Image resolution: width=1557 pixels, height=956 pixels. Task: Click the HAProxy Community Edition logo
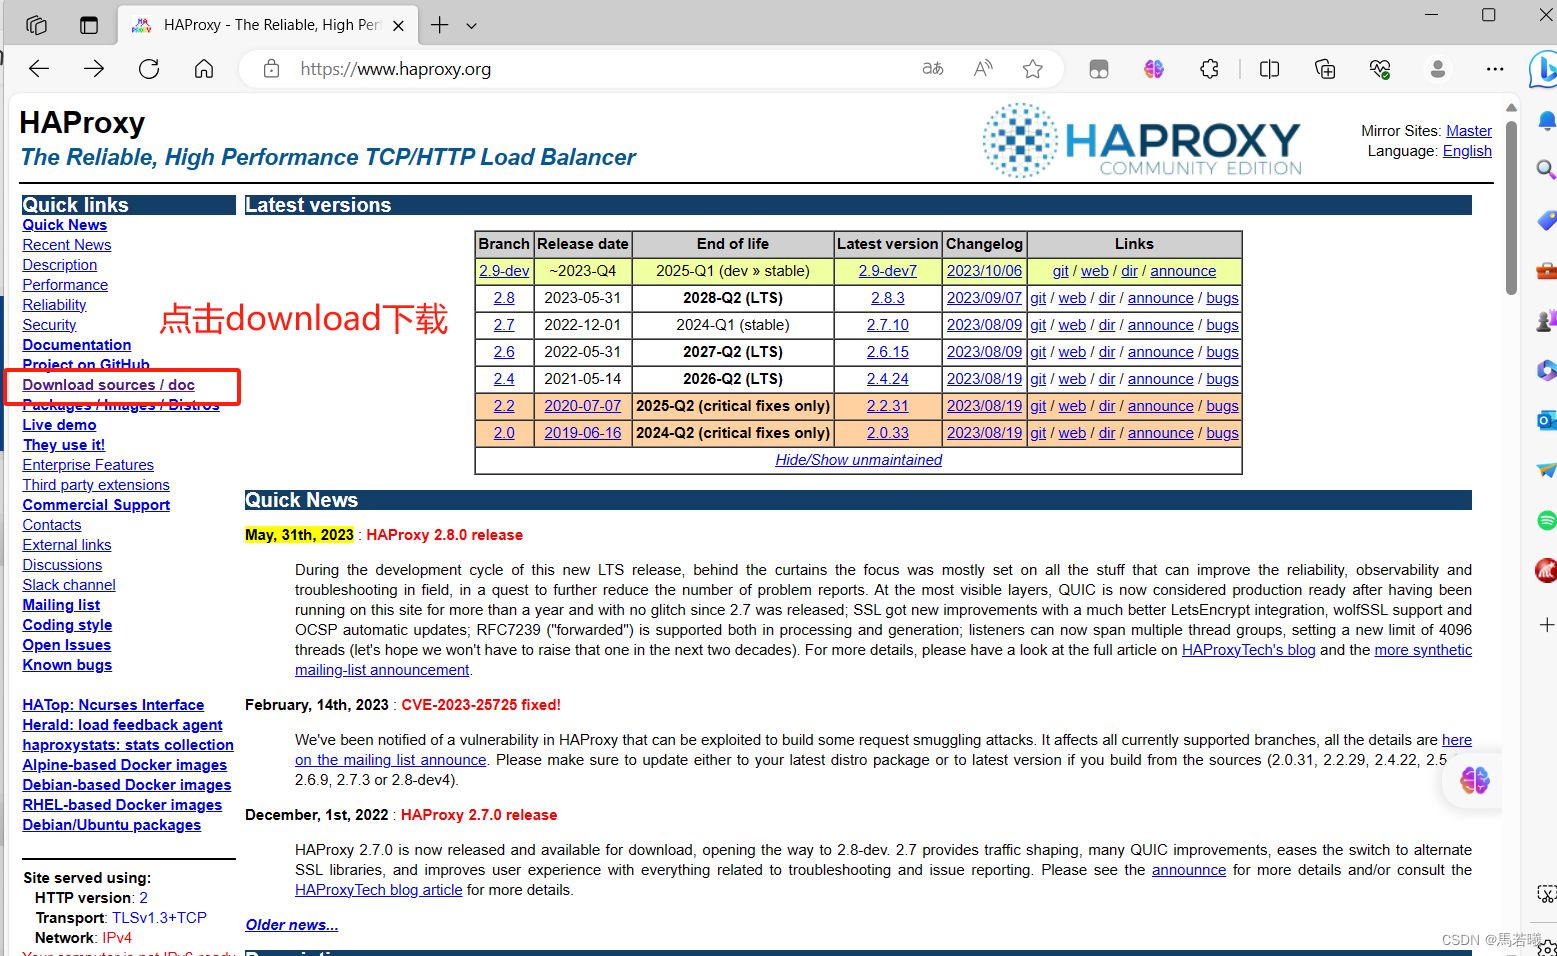click(1141, 140)
